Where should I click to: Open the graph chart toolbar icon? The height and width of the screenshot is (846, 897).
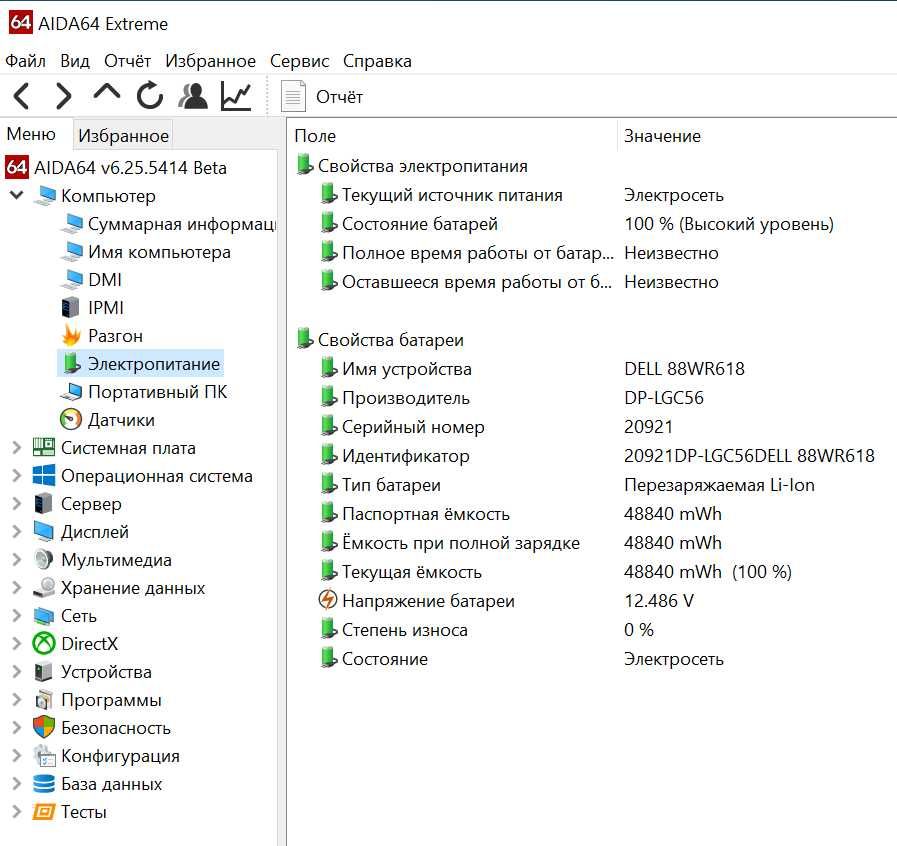pyautogui.click(x=236, y=96)
